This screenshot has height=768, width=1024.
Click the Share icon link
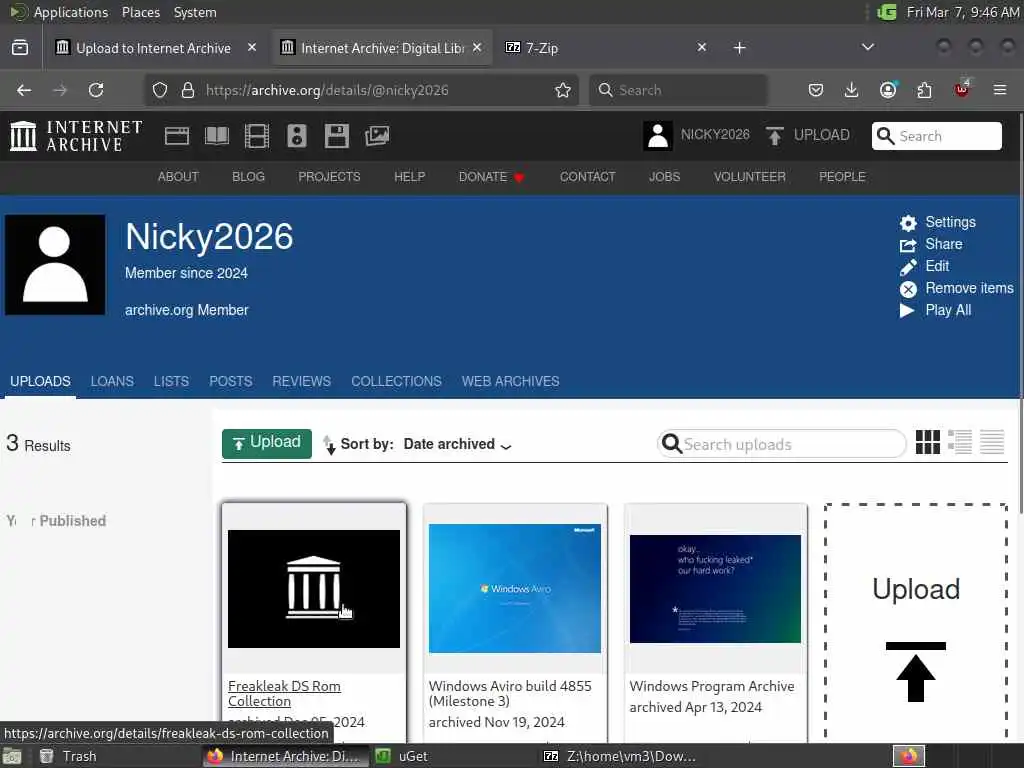(x=931, y=244)
